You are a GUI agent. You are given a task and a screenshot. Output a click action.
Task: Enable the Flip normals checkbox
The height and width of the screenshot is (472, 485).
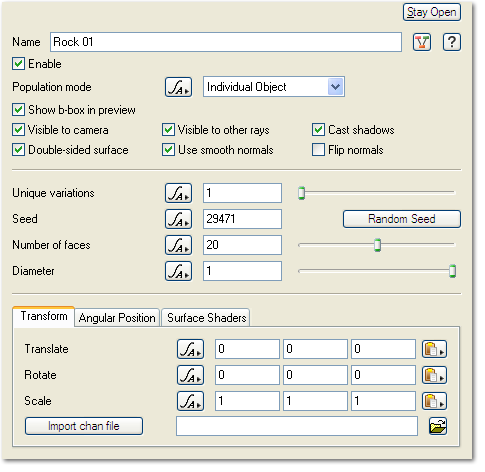318,150
